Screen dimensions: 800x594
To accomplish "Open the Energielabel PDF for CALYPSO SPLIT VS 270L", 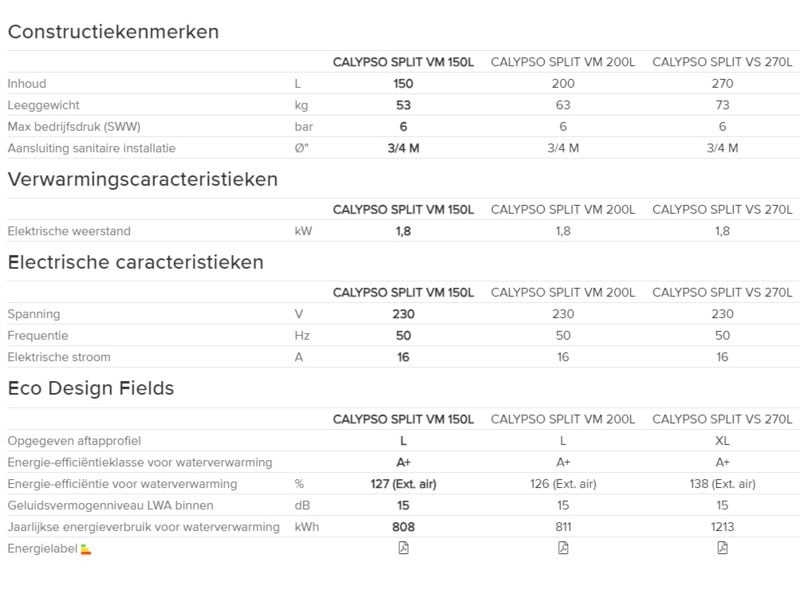I will click(x=722, y=548).
